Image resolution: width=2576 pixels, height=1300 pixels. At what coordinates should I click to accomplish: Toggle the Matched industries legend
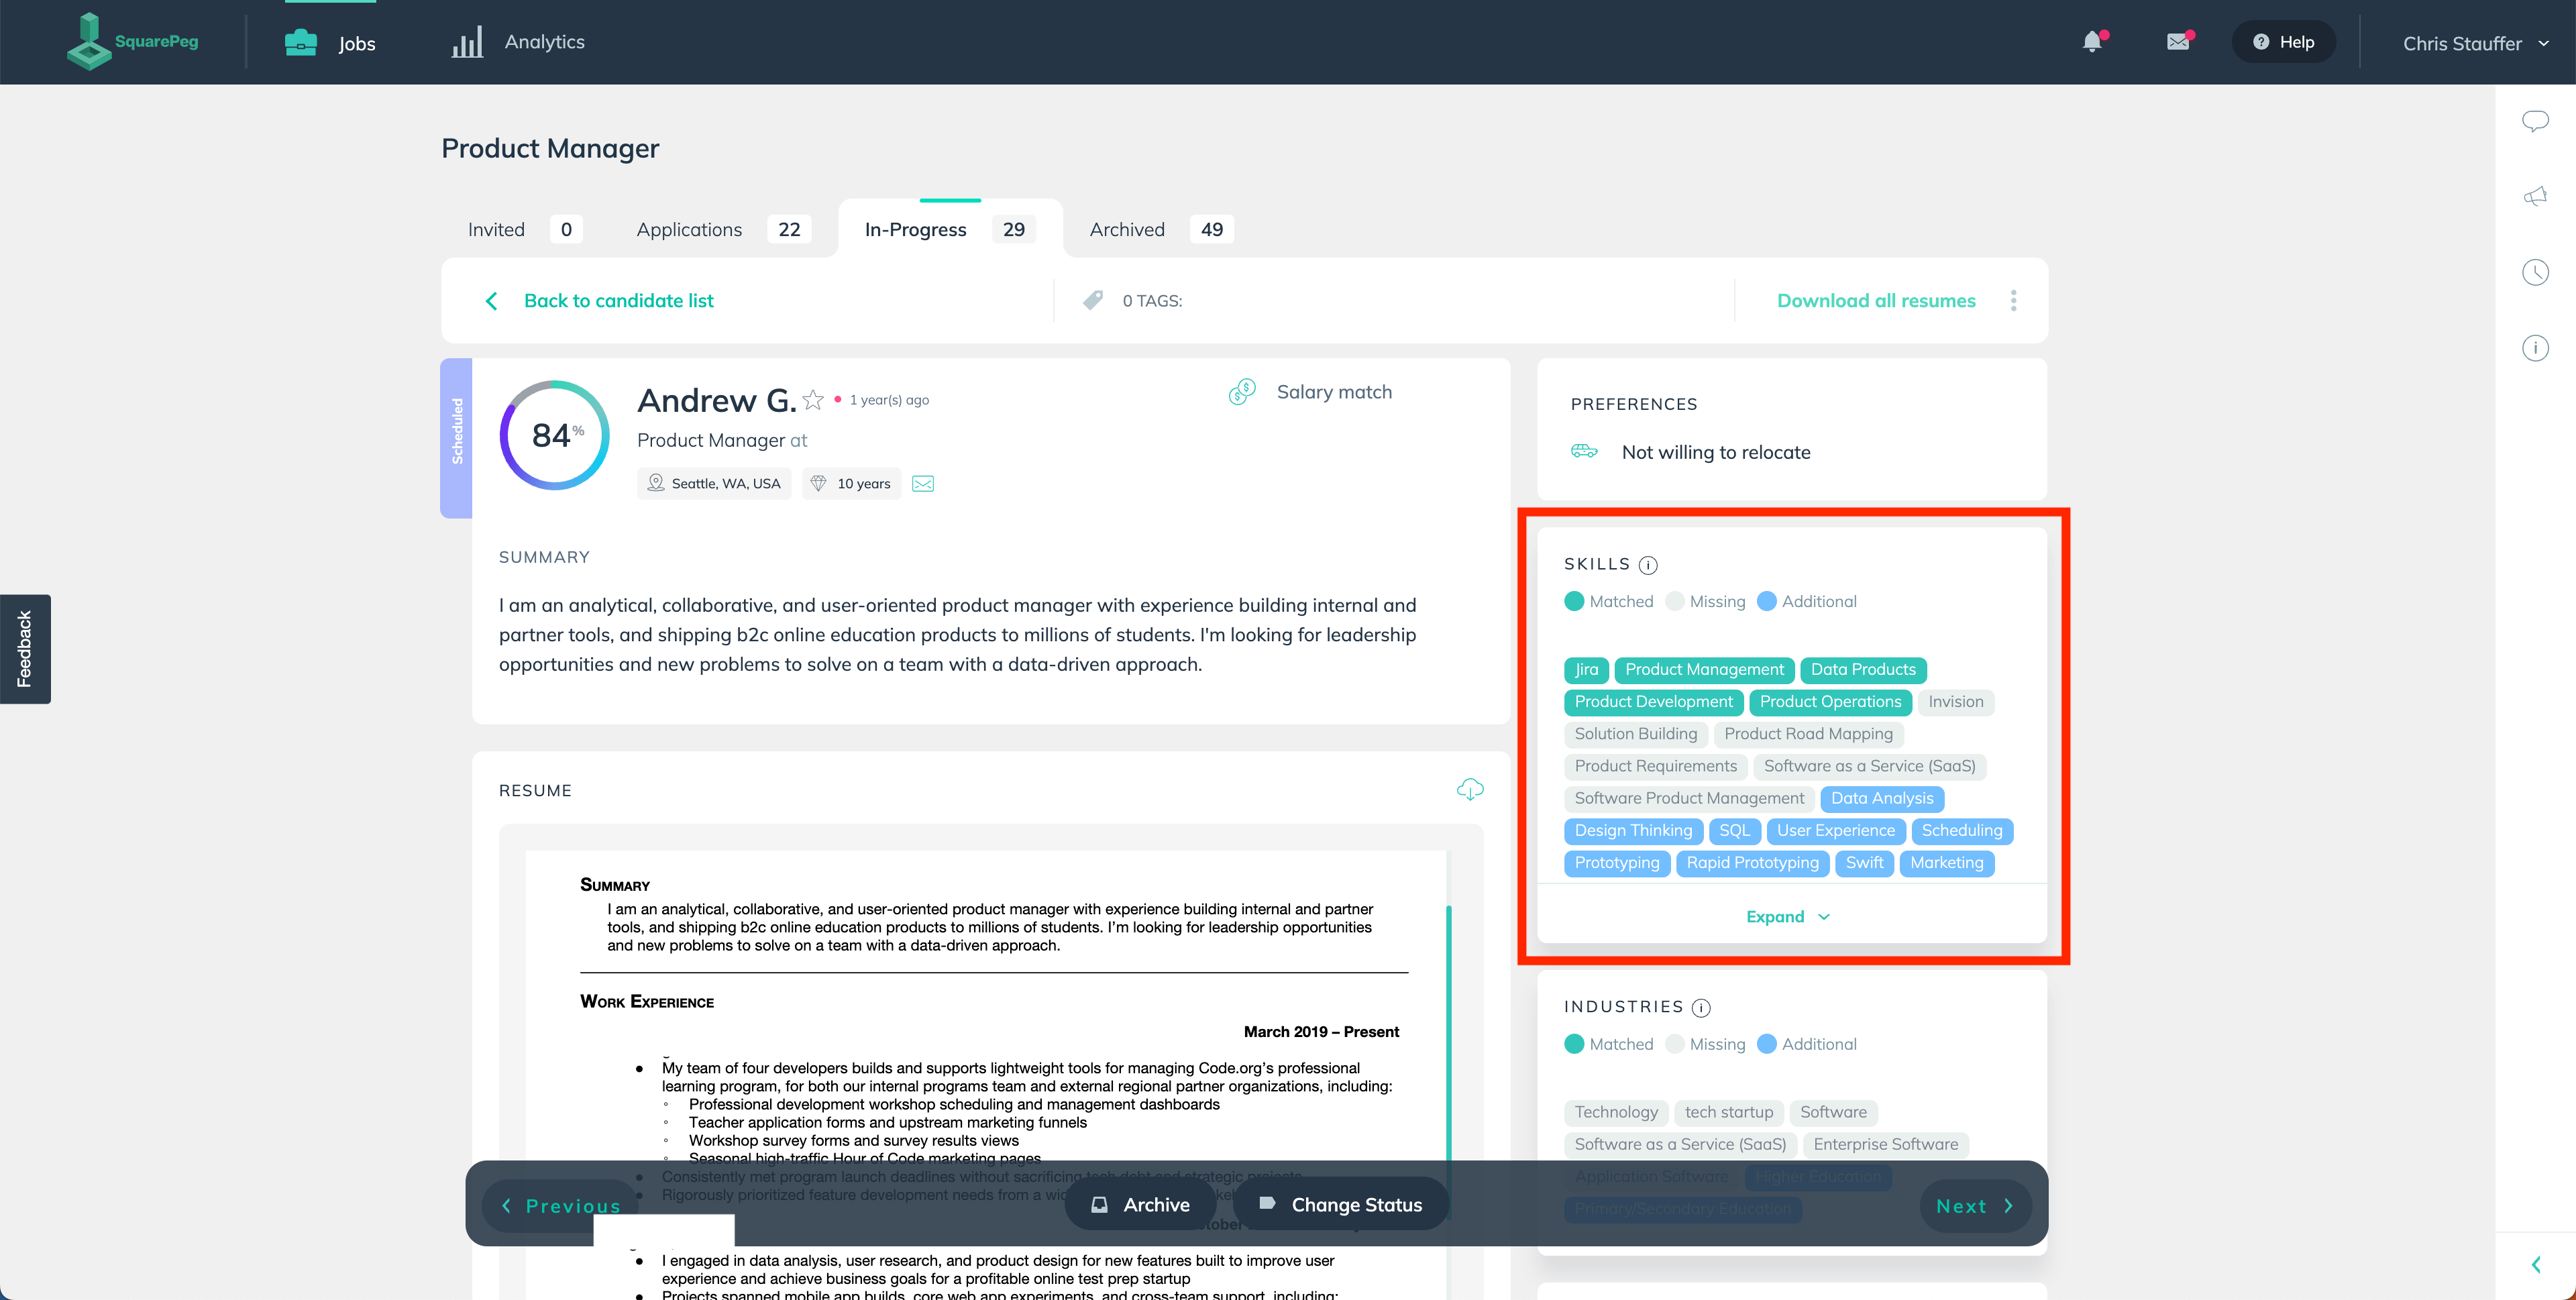click(1609, 1044)
